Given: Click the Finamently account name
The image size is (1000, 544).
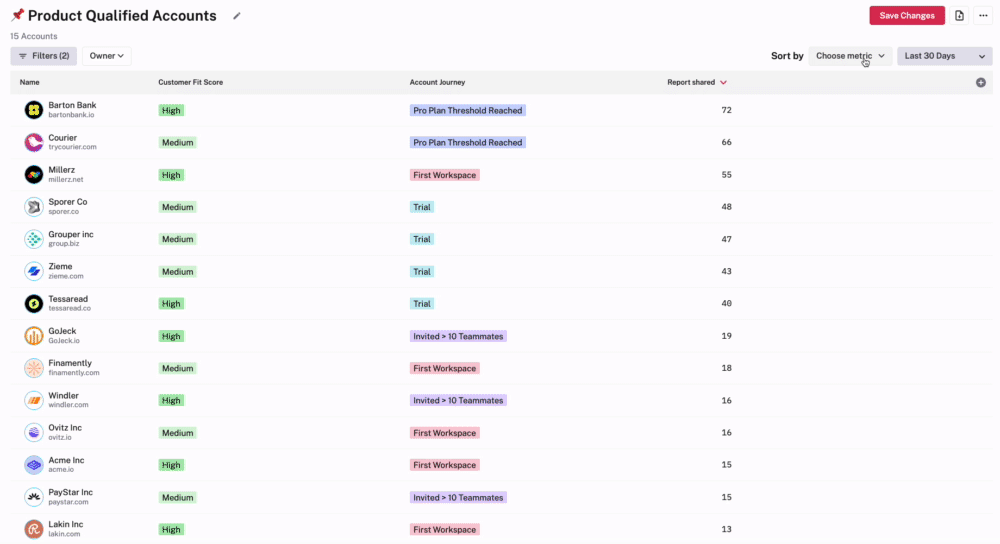Looking at the screenshot, I should pyautogui.click(x=70, y=363).
